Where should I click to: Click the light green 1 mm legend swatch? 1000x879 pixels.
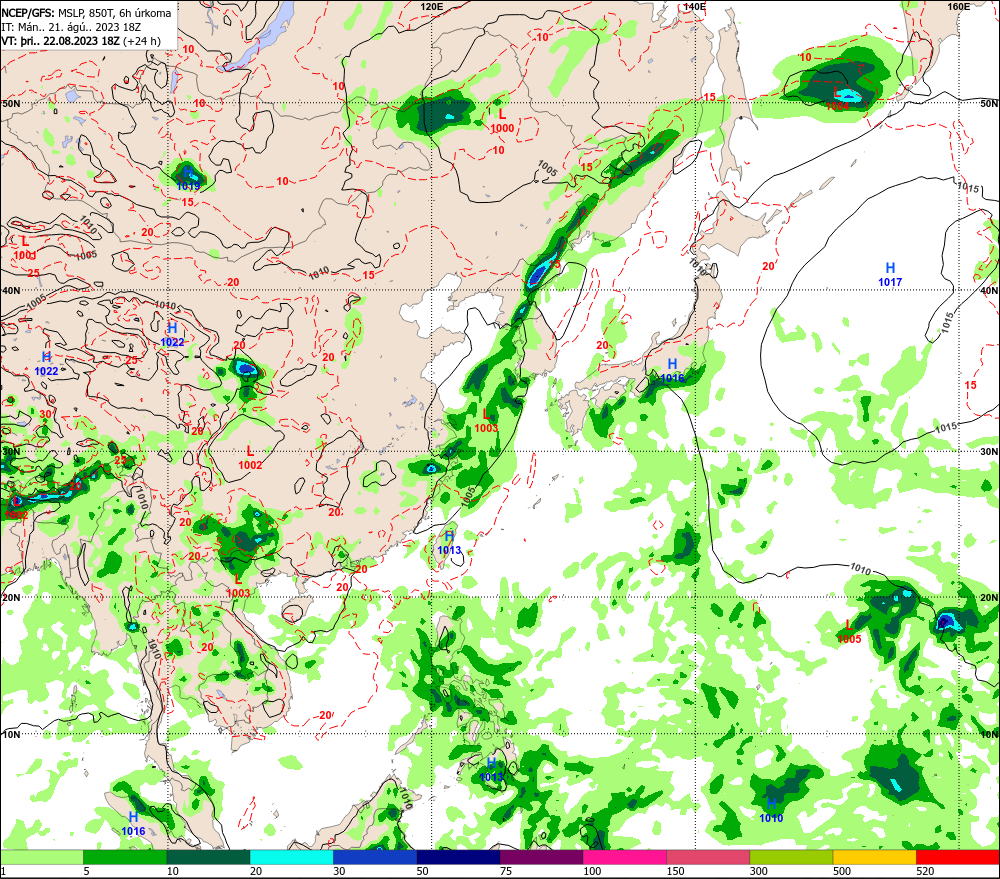pyautogui.click(x=41, y=857)
